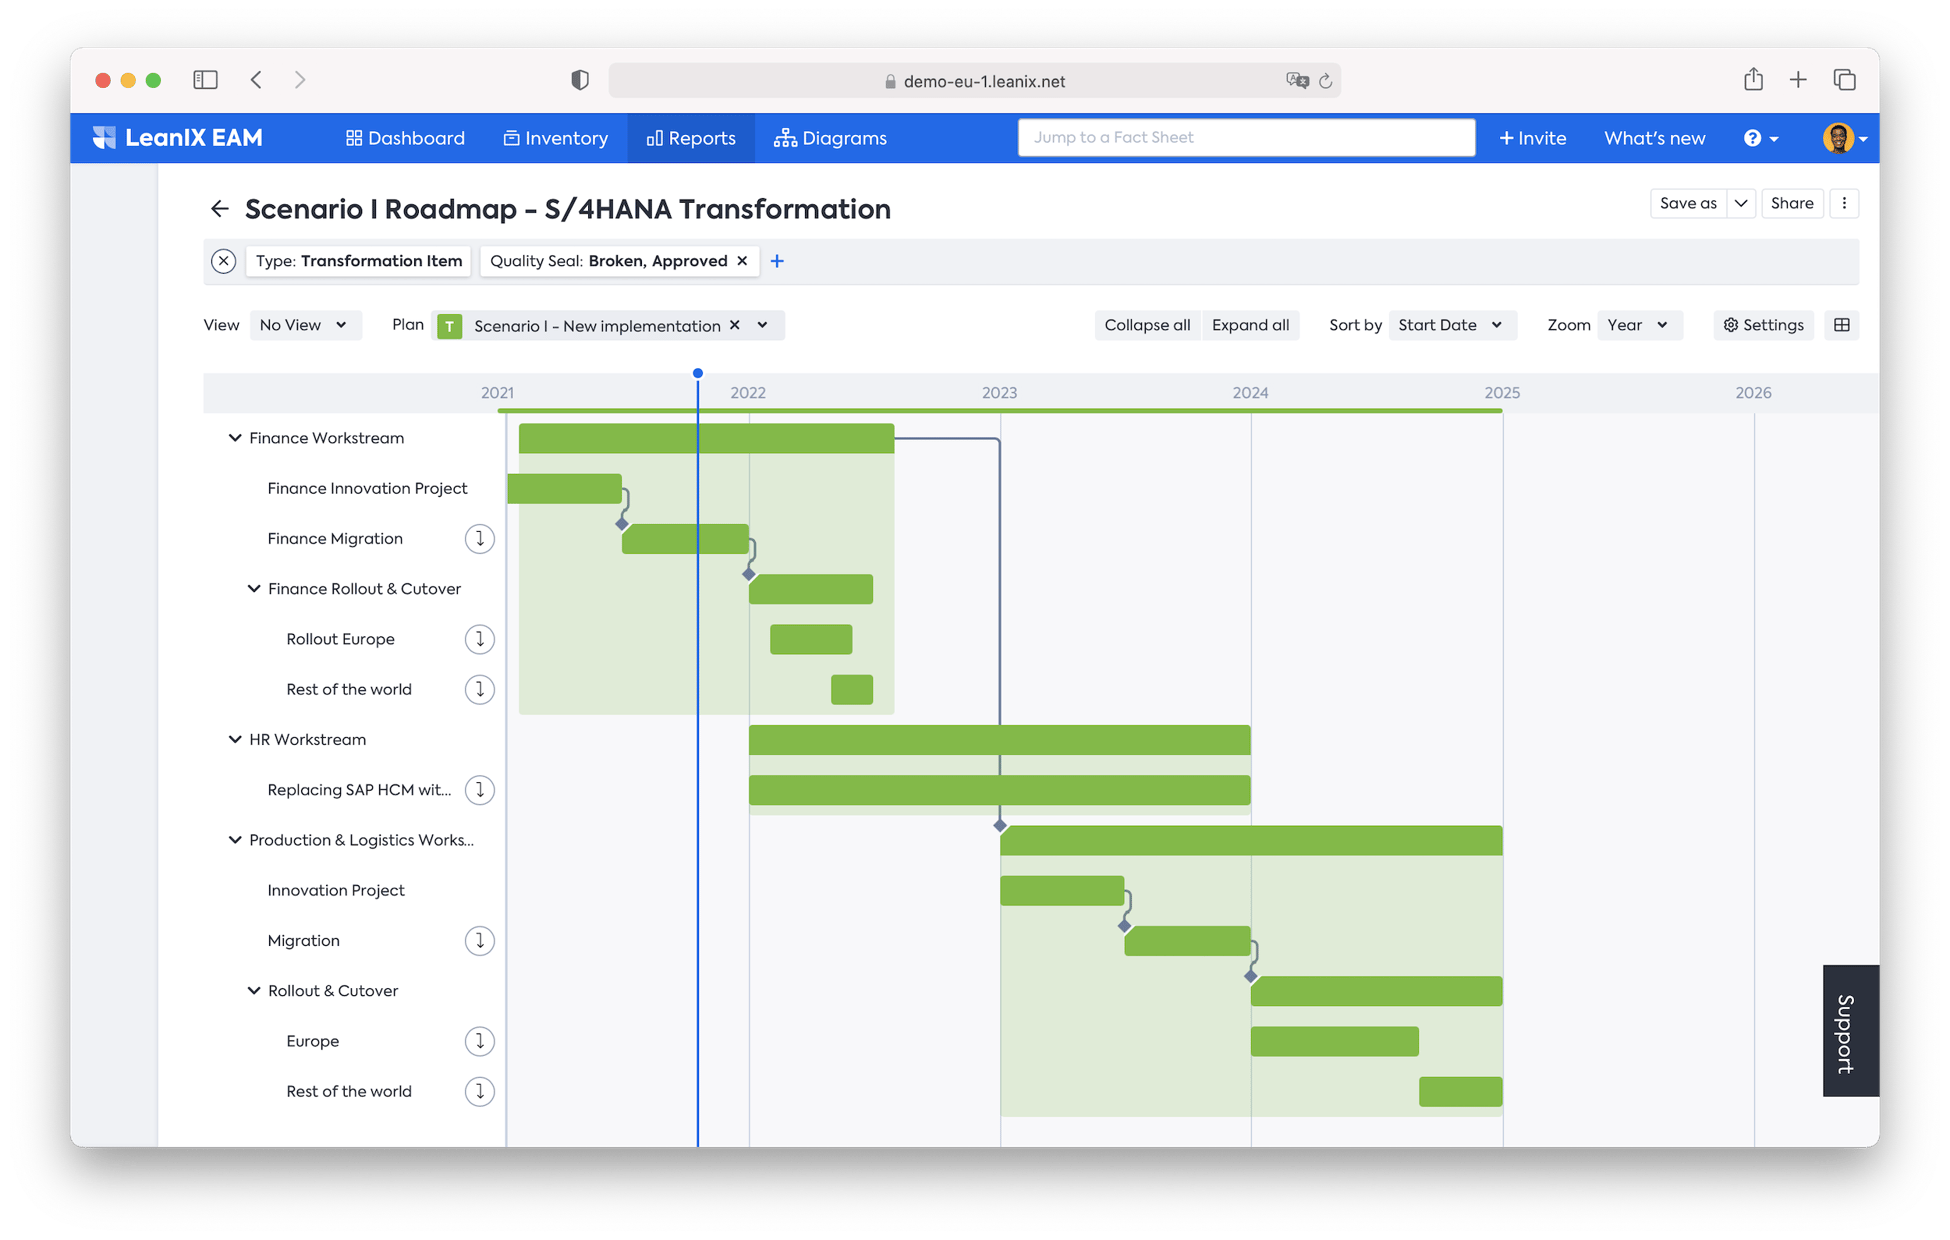Viewport: 1950px width, 1240px height.
Task: Click the Finance Migration down-arrow circle icon
Action: coord(480,539)
